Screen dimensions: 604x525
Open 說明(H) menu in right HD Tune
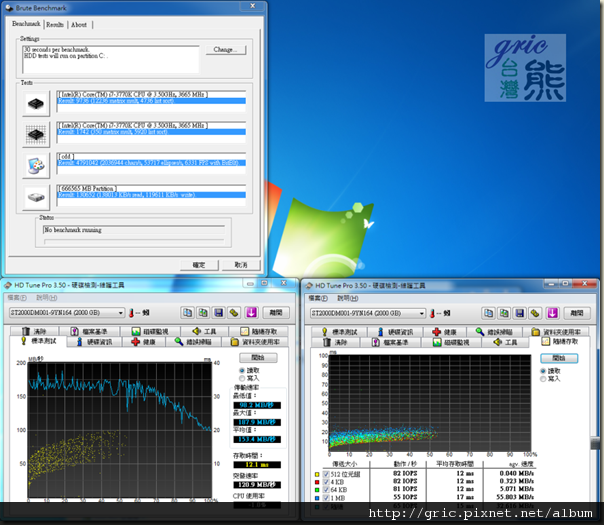pos(348,299)
